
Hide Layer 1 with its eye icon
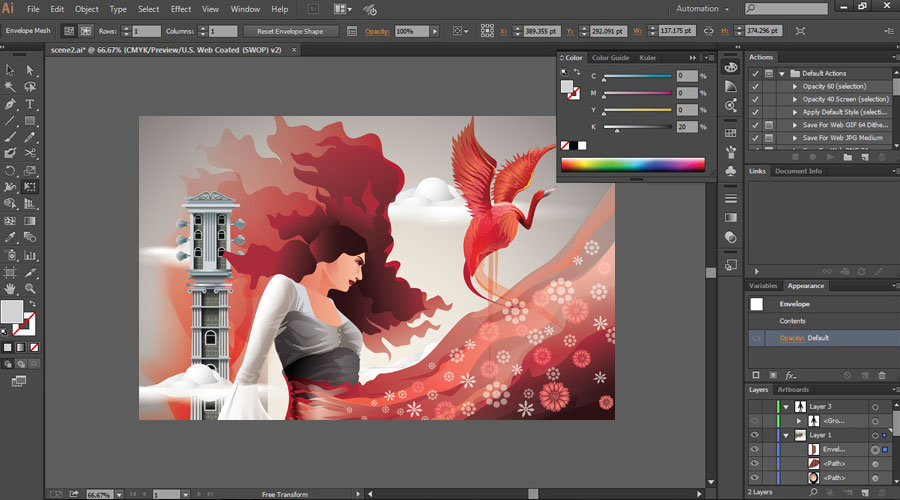tap(755, 436)
